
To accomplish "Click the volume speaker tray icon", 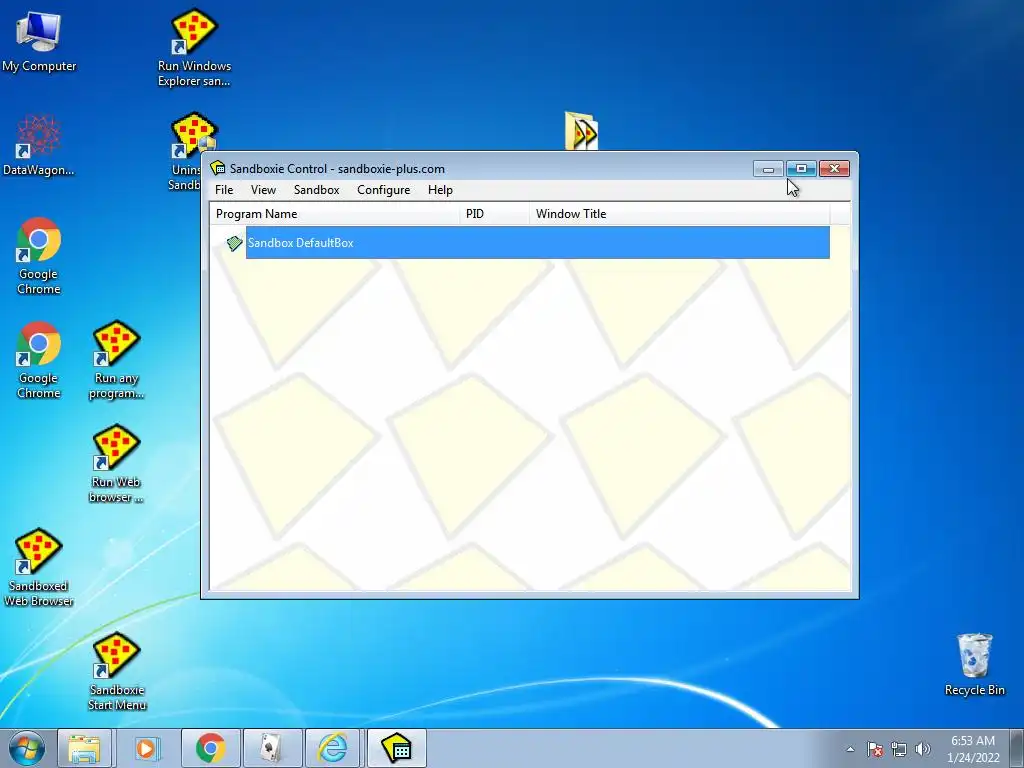I will pos(923,749).
